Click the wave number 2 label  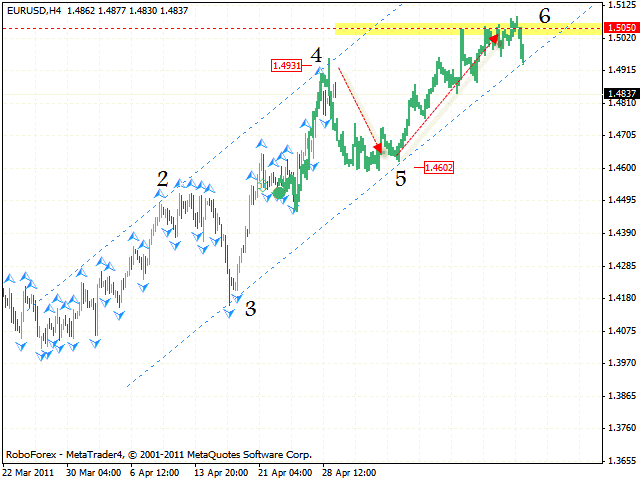click(x=162, y=178)
